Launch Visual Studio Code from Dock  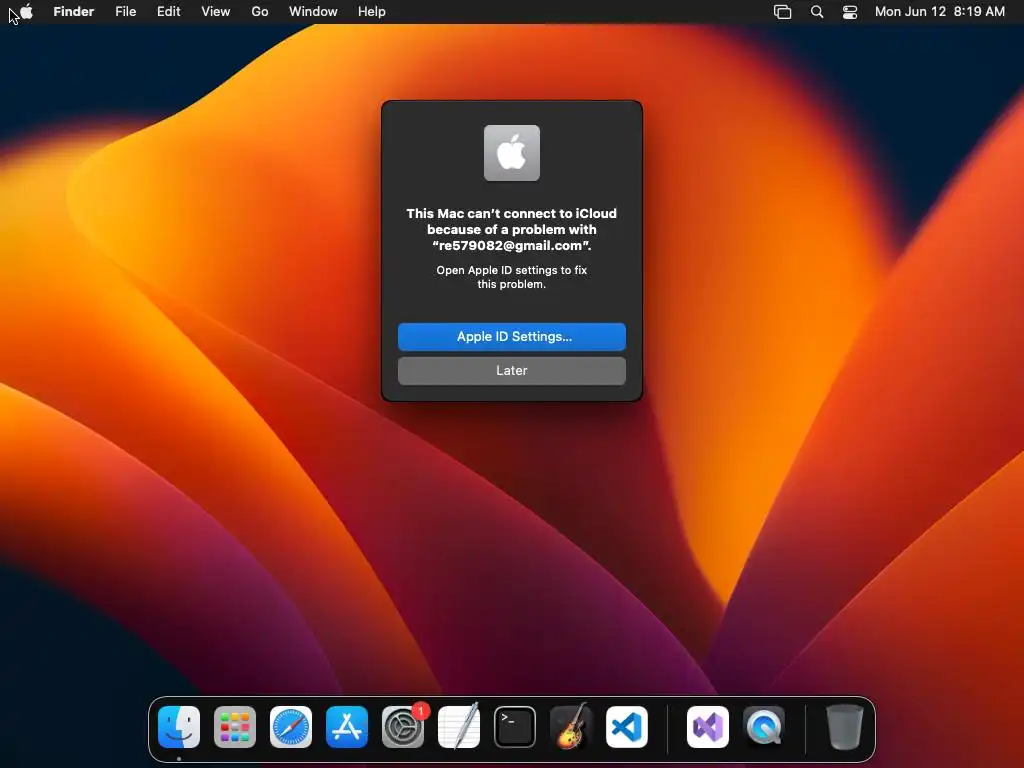pyautogui.click(x=627, y=727)
